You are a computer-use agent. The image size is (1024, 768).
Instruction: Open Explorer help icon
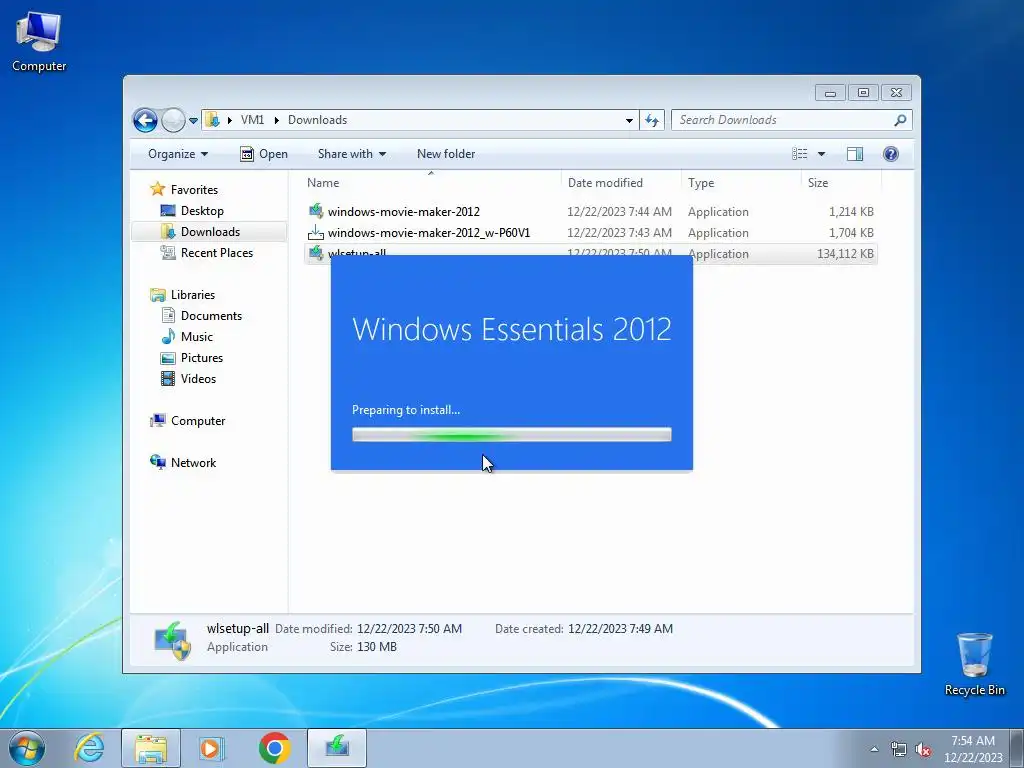pos(890,153)
